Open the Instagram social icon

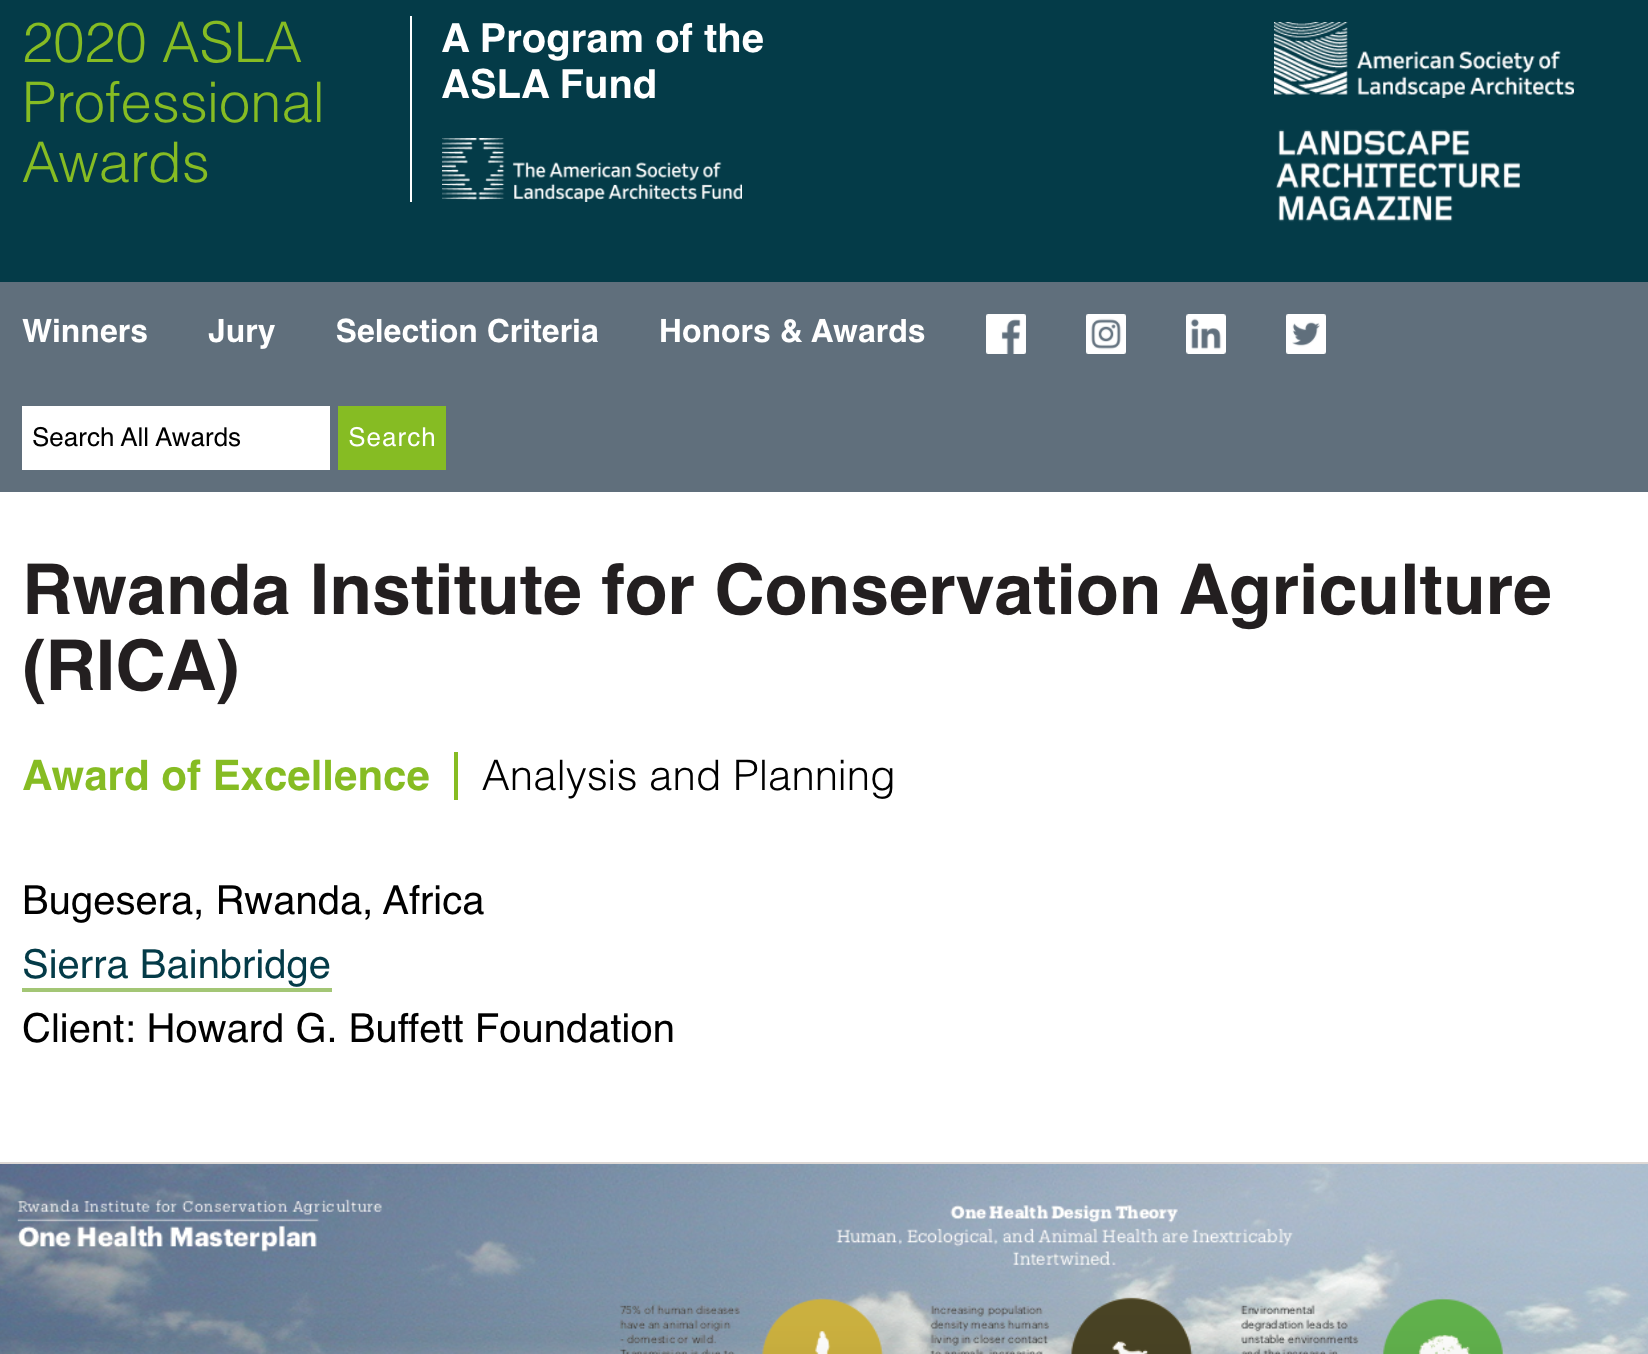point(1106,334)
